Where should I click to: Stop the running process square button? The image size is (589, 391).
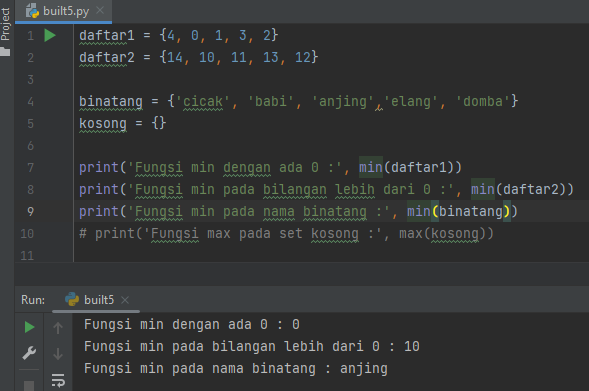point(29,386)
